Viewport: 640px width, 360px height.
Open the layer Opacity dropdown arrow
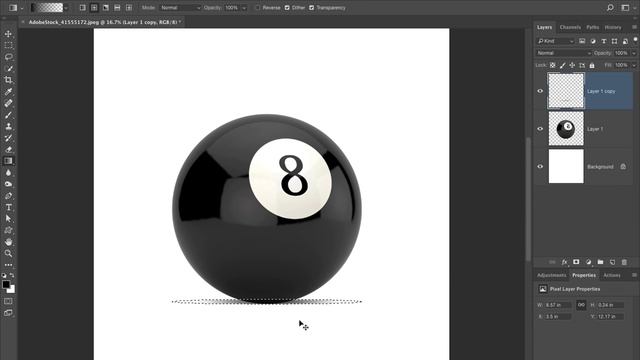click(x=633, y=53)
